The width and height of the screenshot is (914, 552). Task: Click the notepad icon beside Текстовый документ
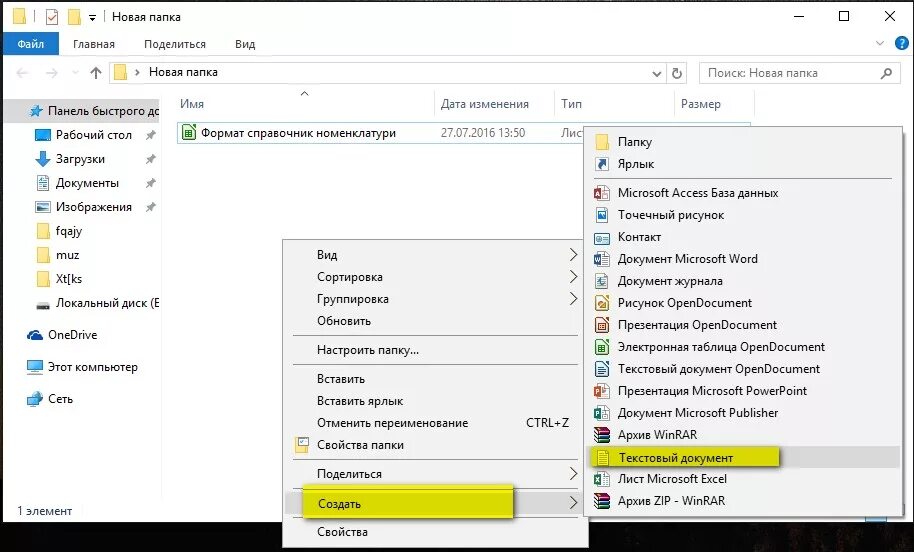point(603,458)
